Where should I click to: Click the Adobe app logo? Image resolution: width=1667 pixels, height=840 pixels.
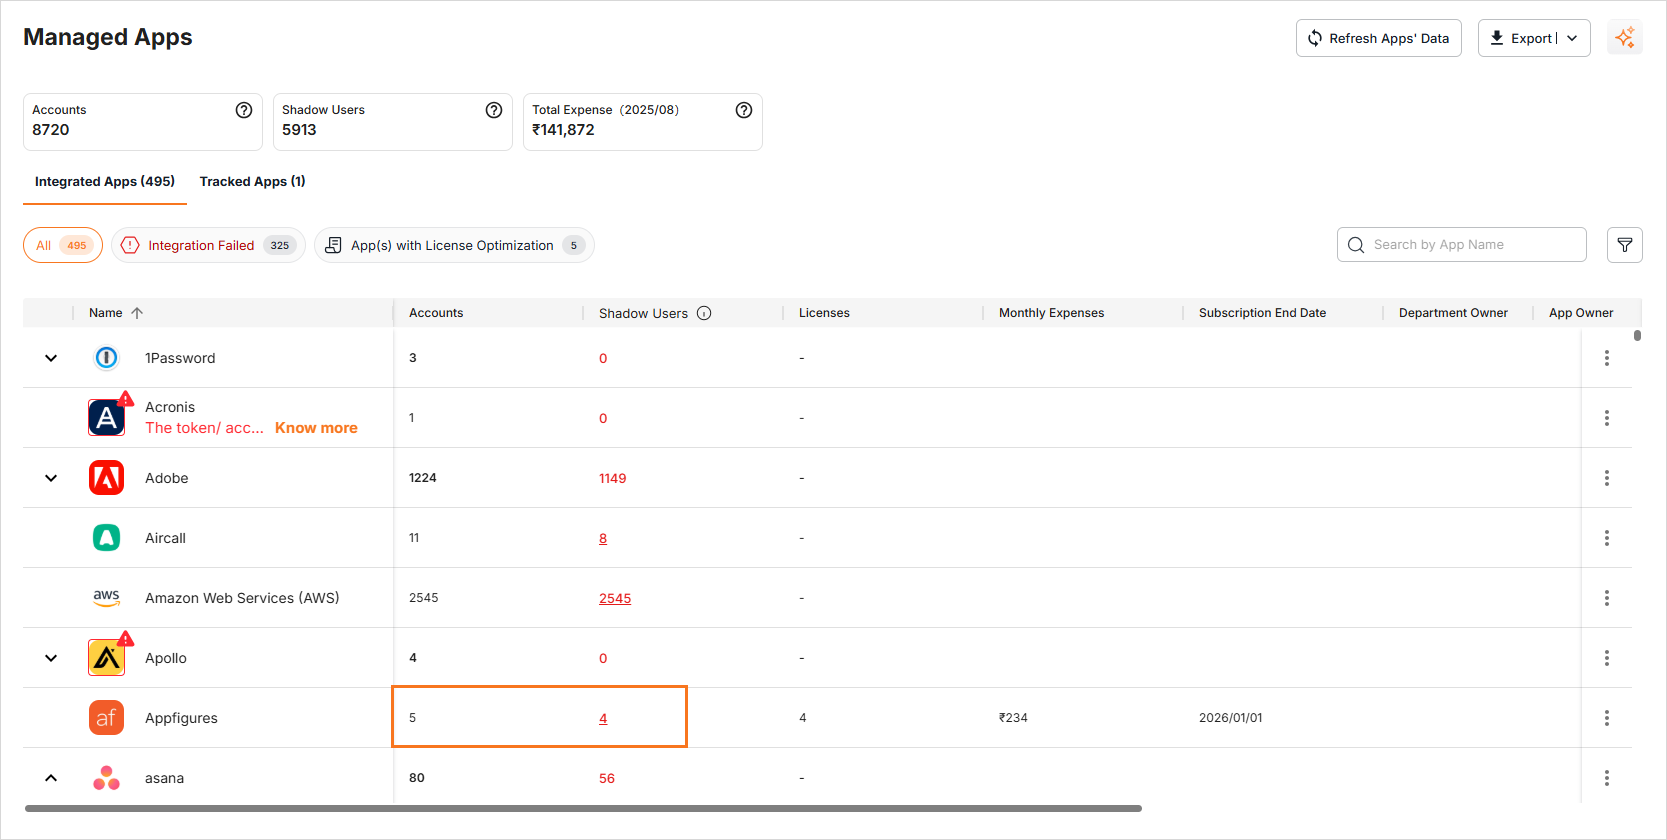coord(106,478)
